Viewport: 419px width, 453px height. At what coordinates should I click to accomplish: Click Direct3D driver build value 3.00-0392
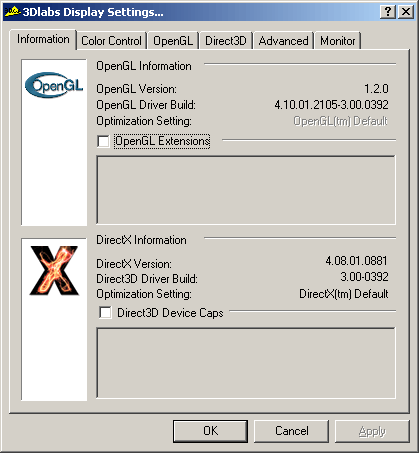click(364, 277)
